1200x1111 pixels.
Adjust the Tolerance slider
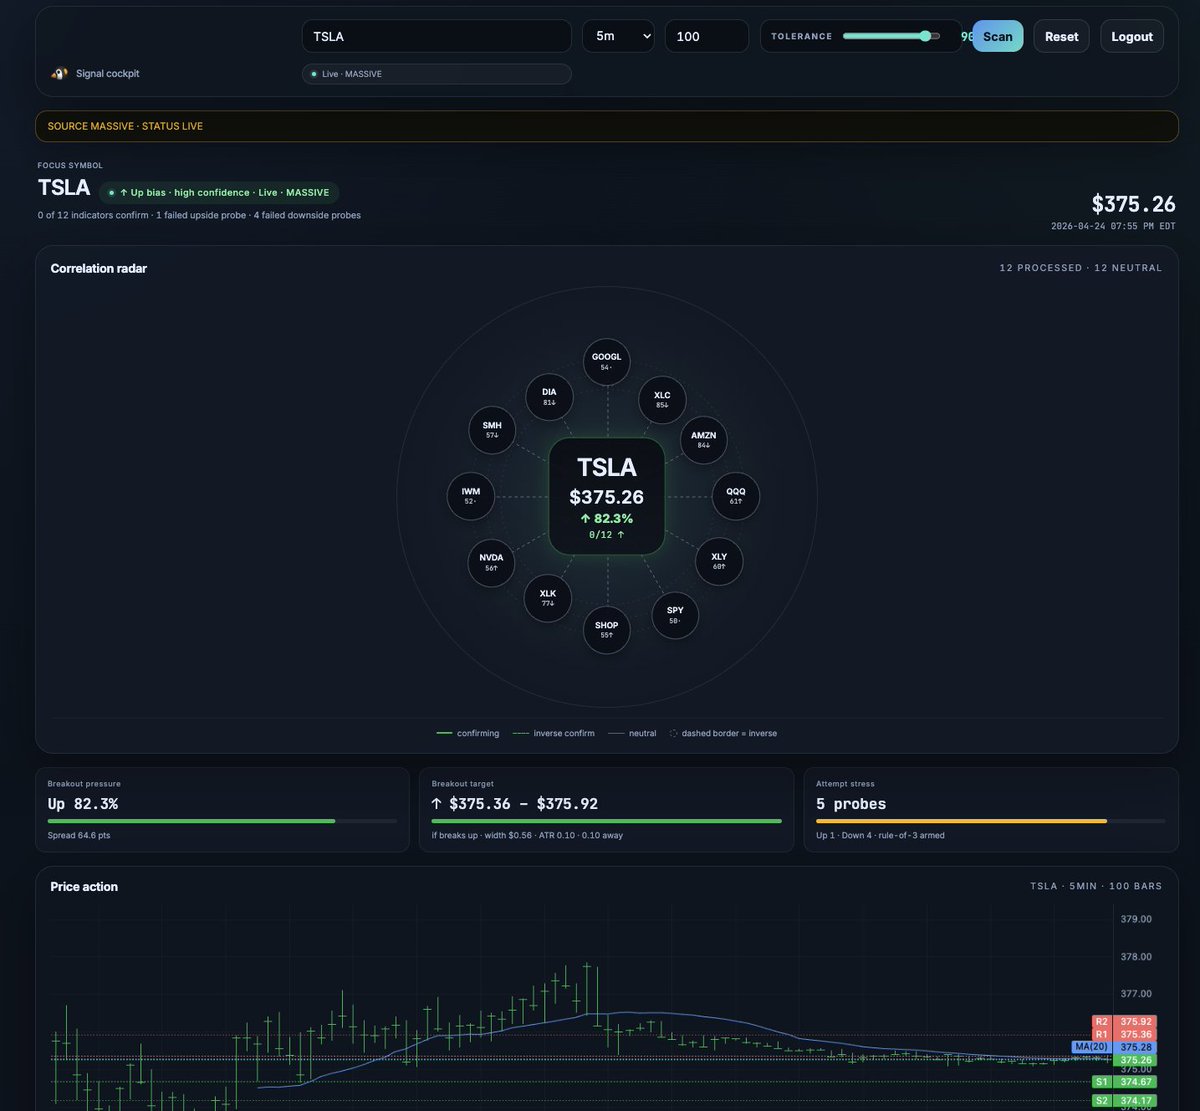(891, 36)
